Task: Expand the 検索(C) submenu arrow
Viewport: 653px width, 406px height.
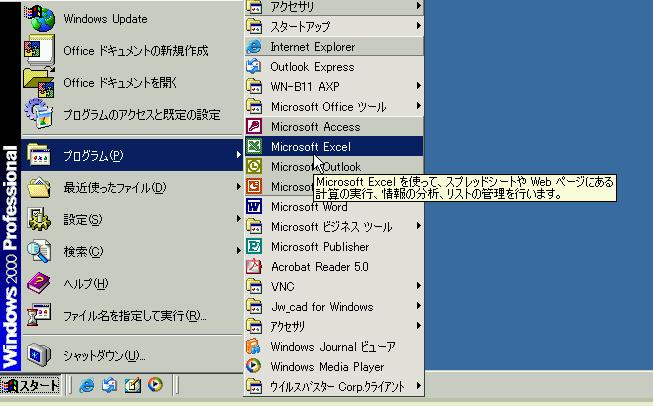Action: (239, 250)
